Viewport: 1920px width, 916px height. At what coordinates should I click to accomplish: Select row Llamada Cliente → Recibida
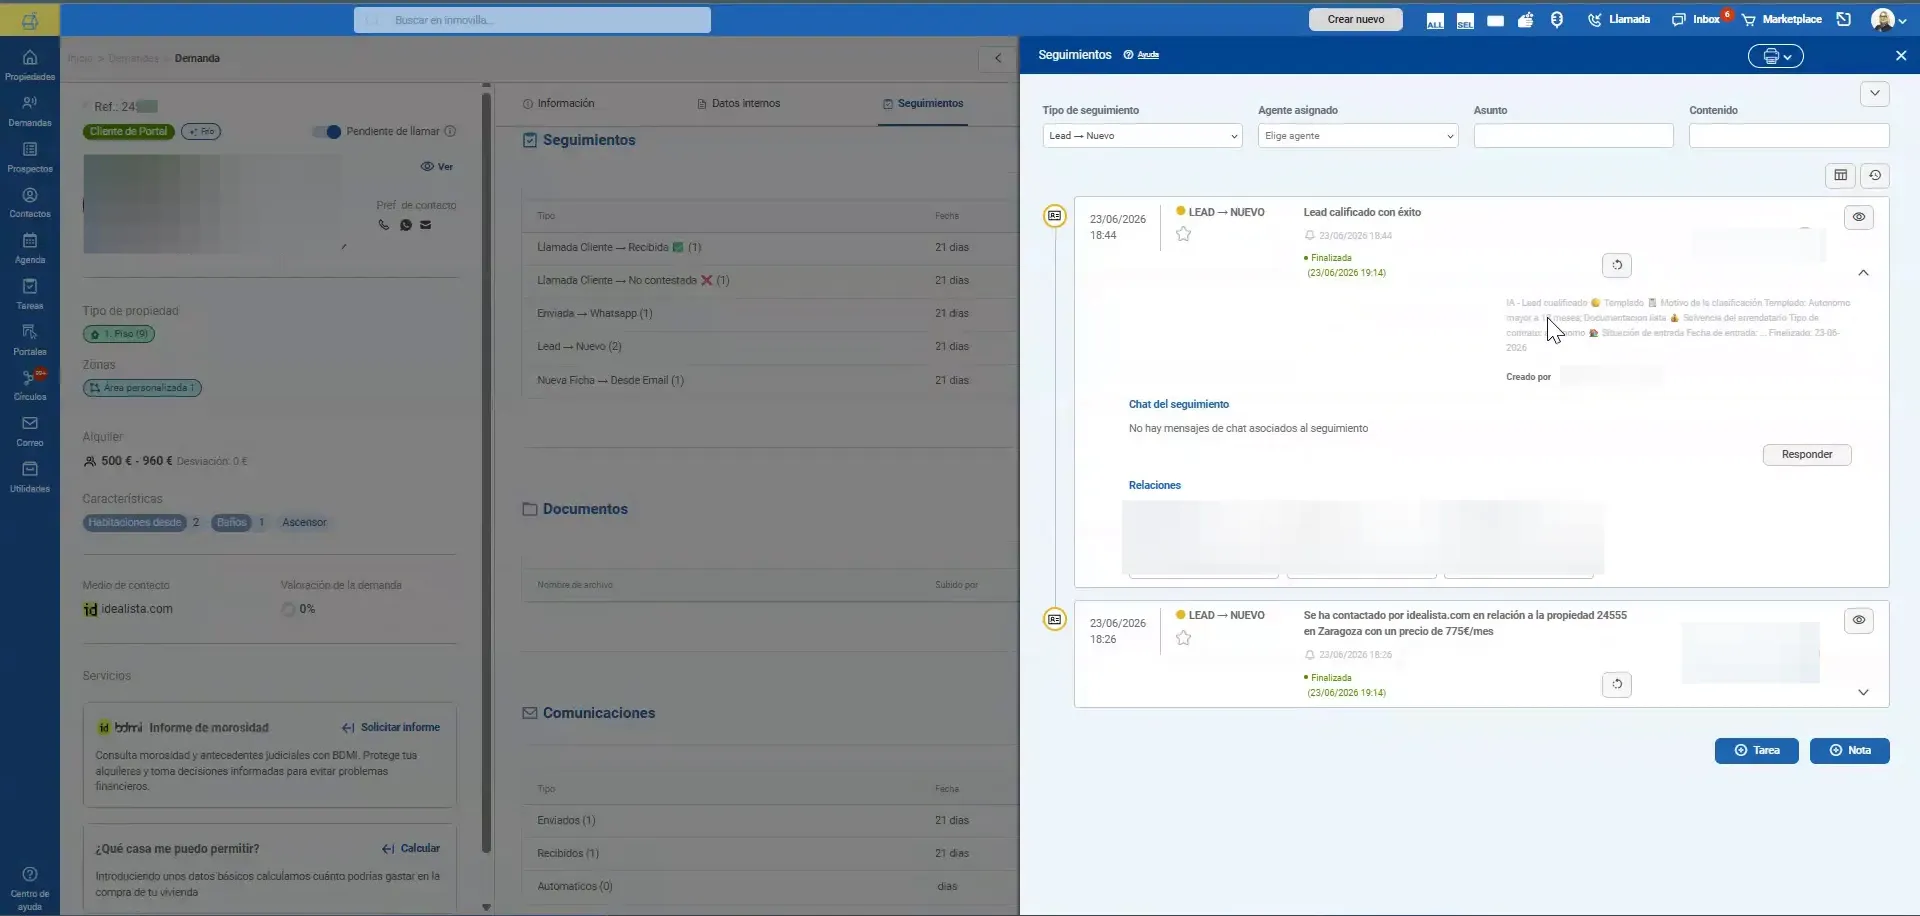pyautogui.click(x=769, y=248)
